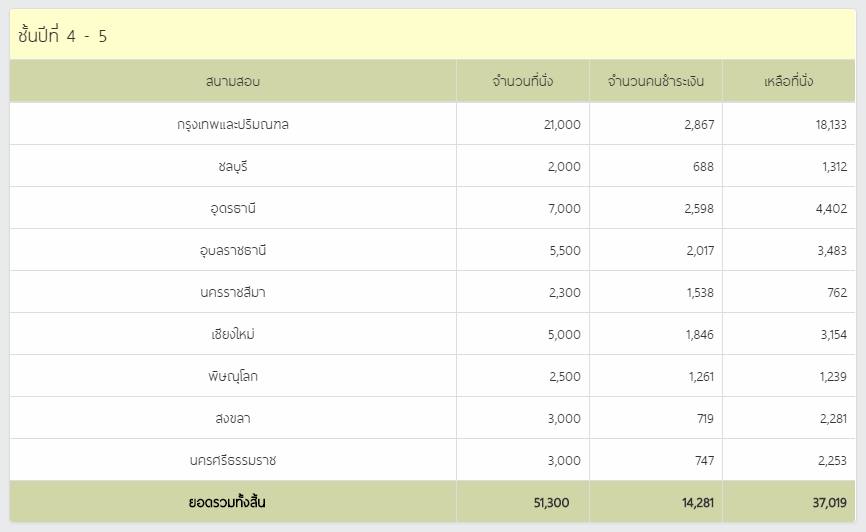Select the ชลบุรี exam venue cell

(233, 166)
